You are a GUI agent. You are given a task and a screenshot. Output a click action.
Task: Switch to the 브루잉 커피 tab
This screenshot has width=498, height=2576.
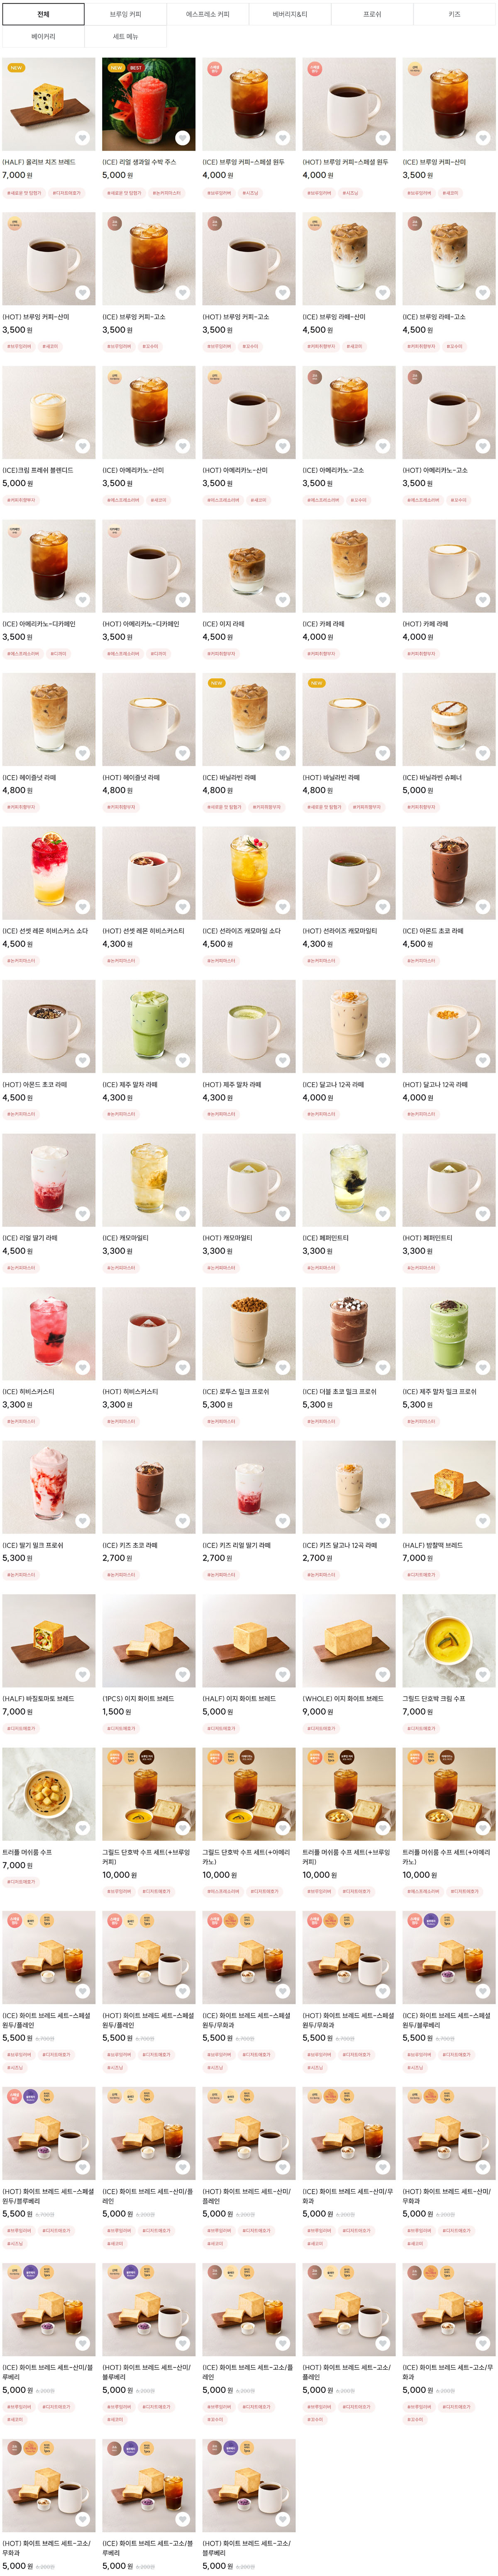click(125, 14)
